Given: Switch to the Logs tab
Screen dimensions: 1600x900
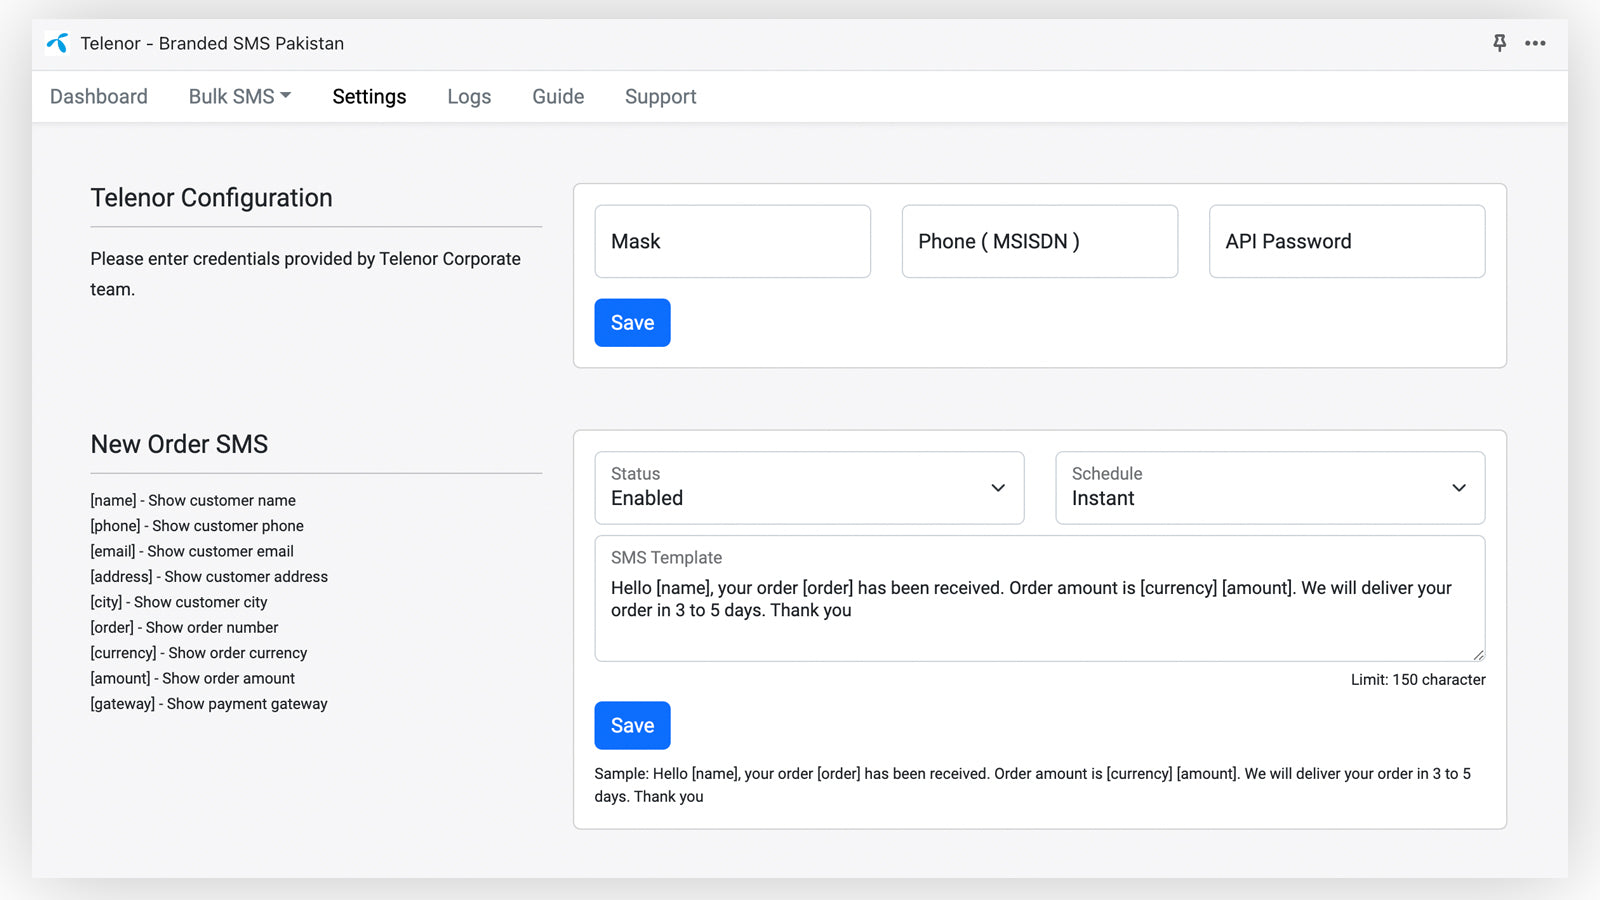Looking at the screenshot, I should [x=469, y=97].
